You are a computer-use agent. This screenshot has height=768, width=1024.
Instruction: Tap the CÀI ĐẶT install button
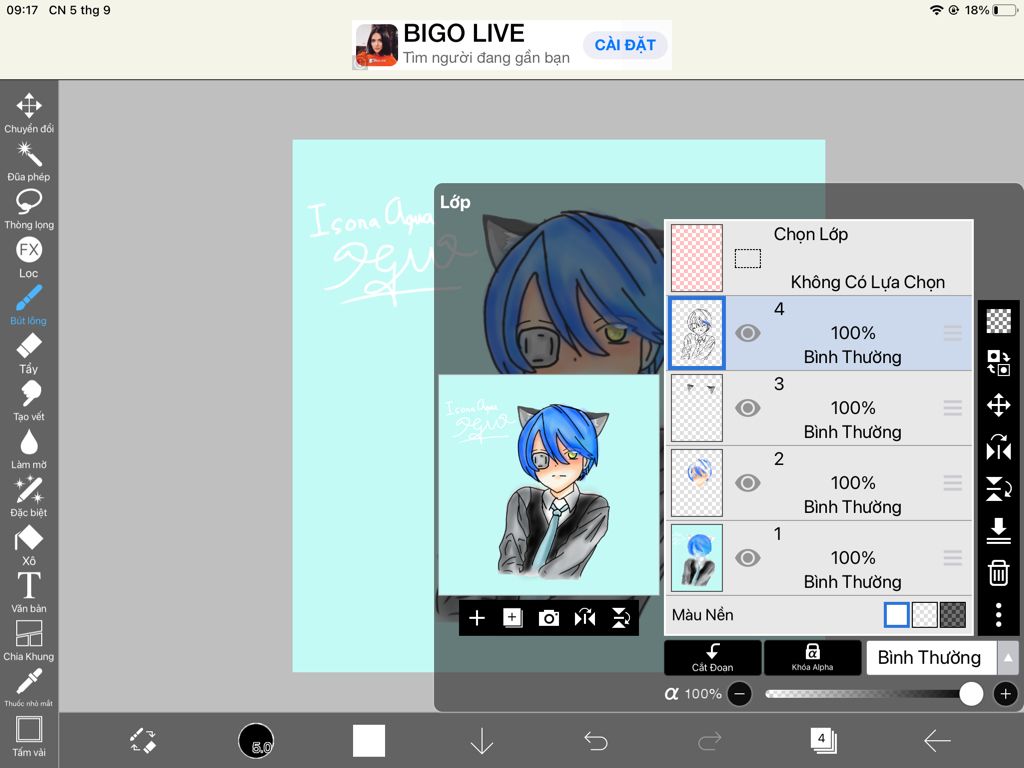[625, 45]
